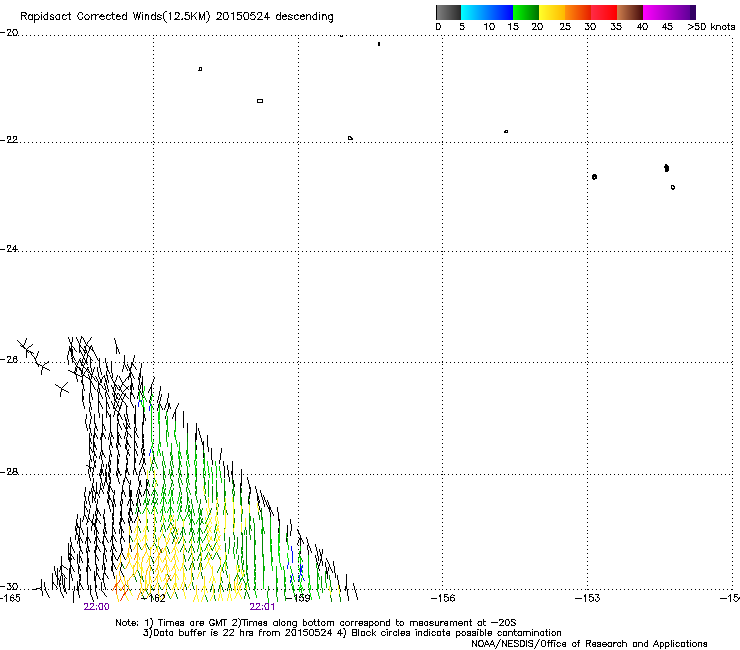Click the longitude label '-165'
This screenshot has height=650, width=740.
tap(10, 598)
